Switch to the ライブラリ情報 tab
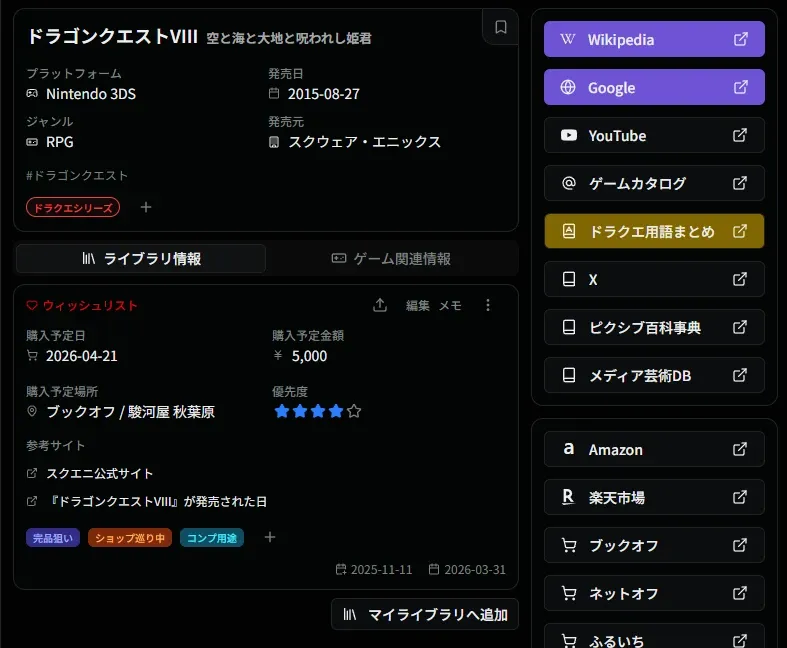Viewport: 787px width, 648px height. click(x=141, y=258)
